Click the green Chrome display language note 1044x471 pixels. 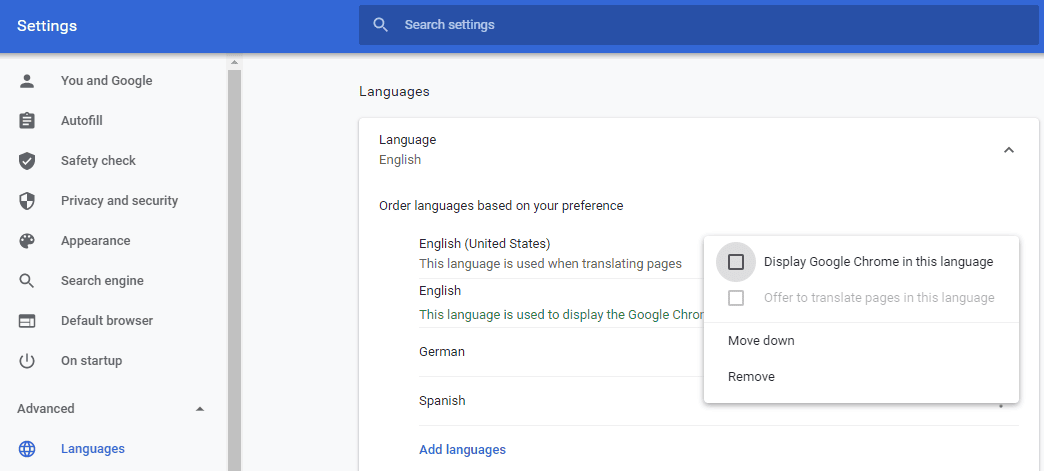click(561, 314)
